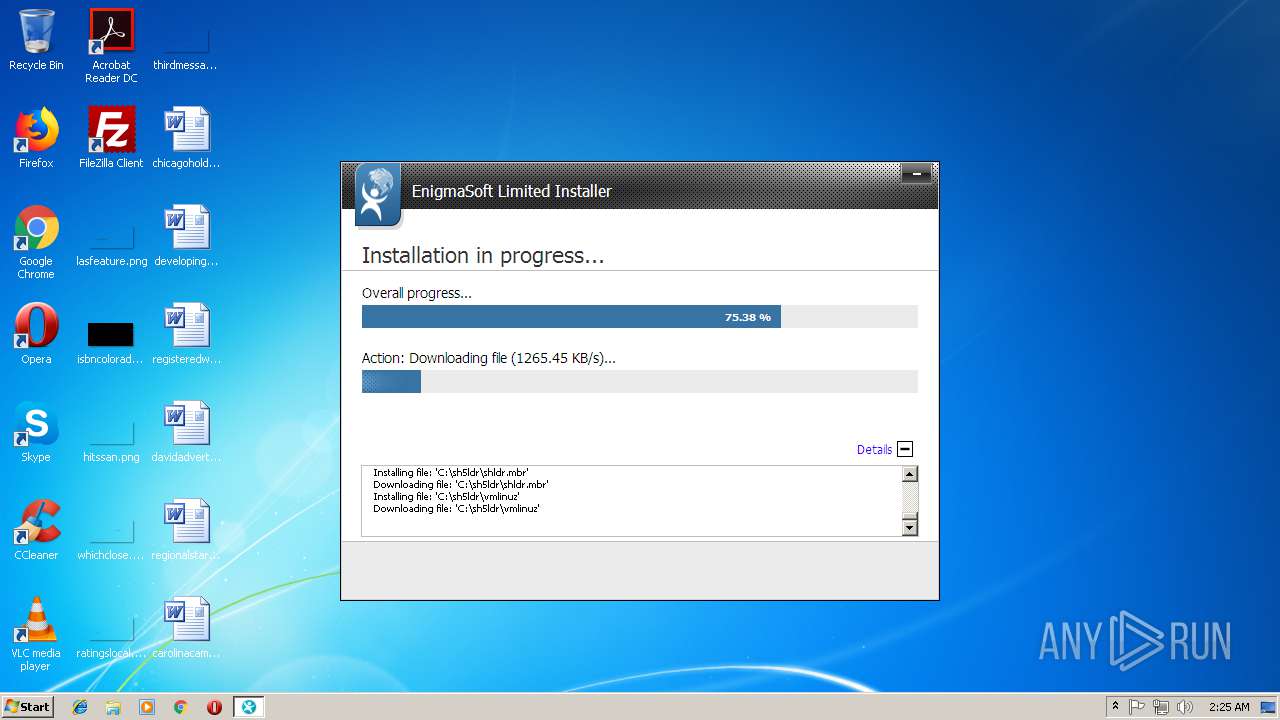The width and height of the screenshot is (1280, 720).
Task: Click the log scrollbar down arrow
Action: (909, 527)
